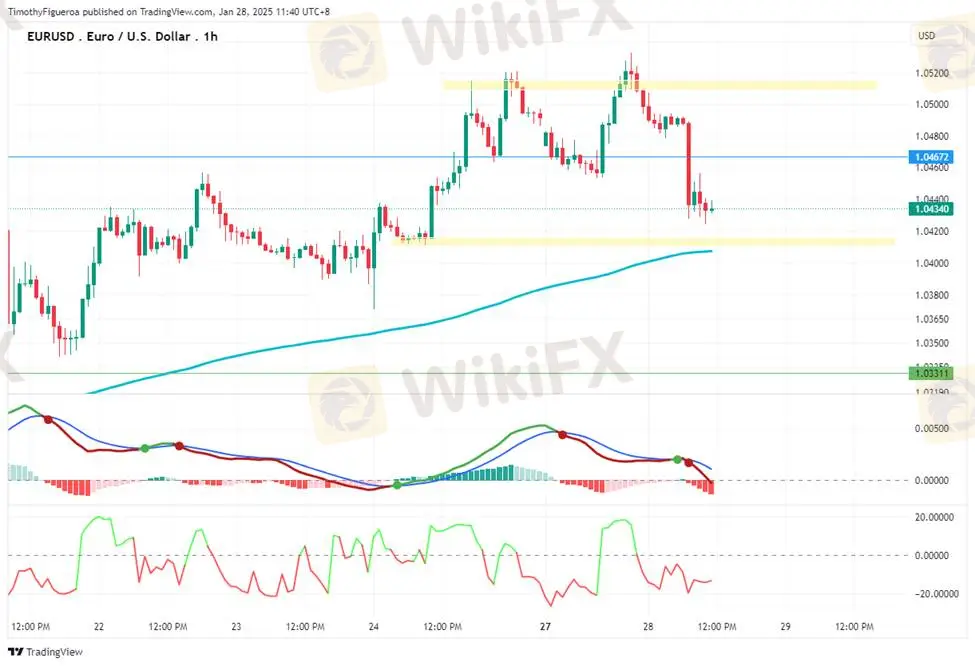Click the date label 28 on time axis
This screenshot has width=975, height=666.
[648, 627]
